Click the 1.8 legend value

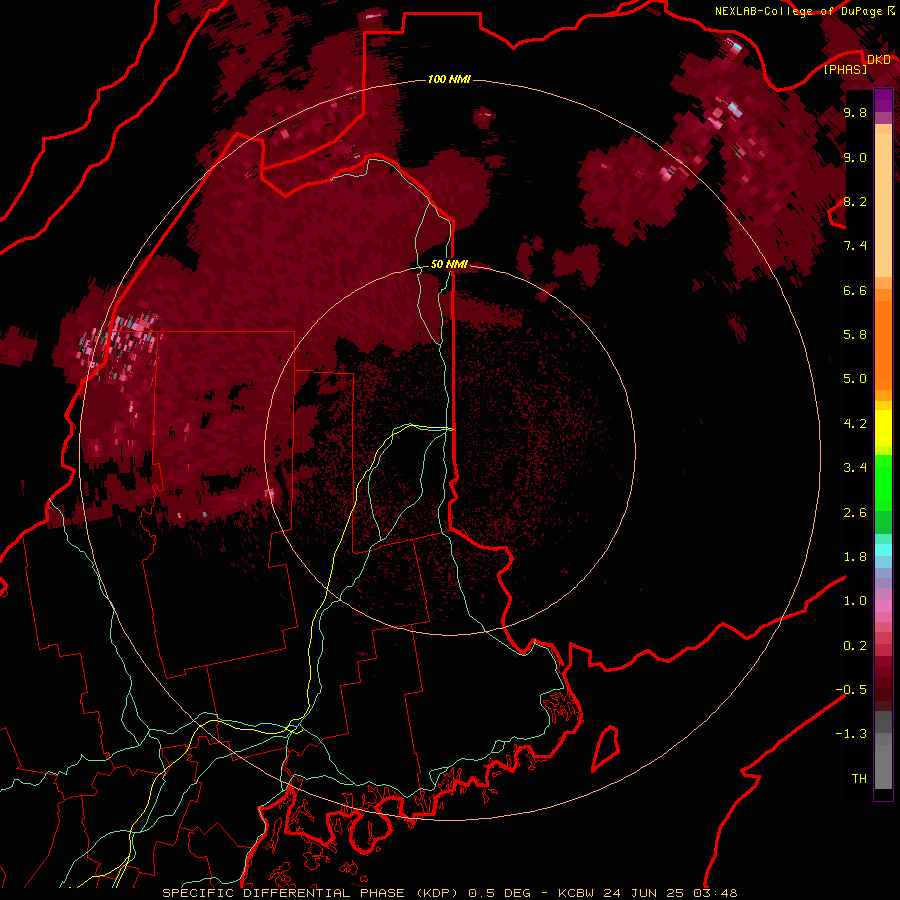[x=855, y=557]
